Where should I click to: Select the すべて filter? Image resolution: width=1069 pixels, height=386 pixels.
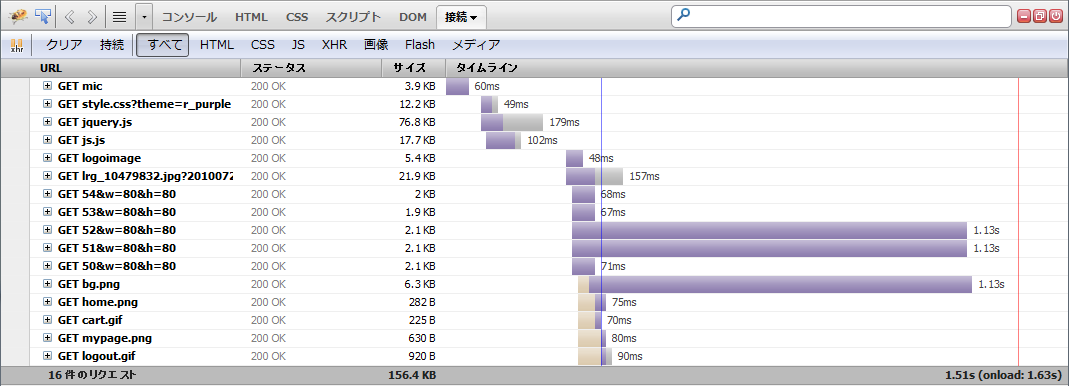pos(163,45)
